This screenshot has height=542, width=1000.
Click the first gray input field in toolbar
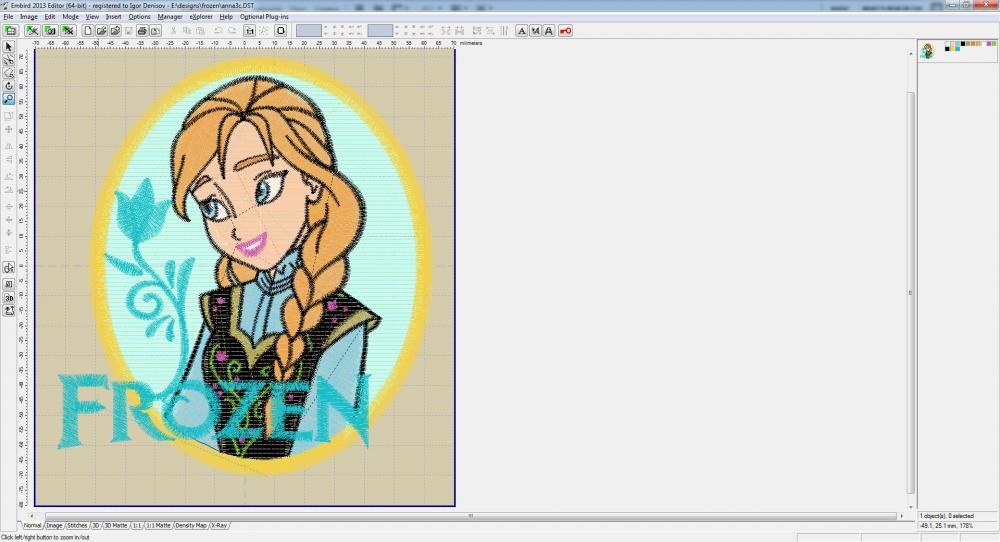(x=309, y=31)
